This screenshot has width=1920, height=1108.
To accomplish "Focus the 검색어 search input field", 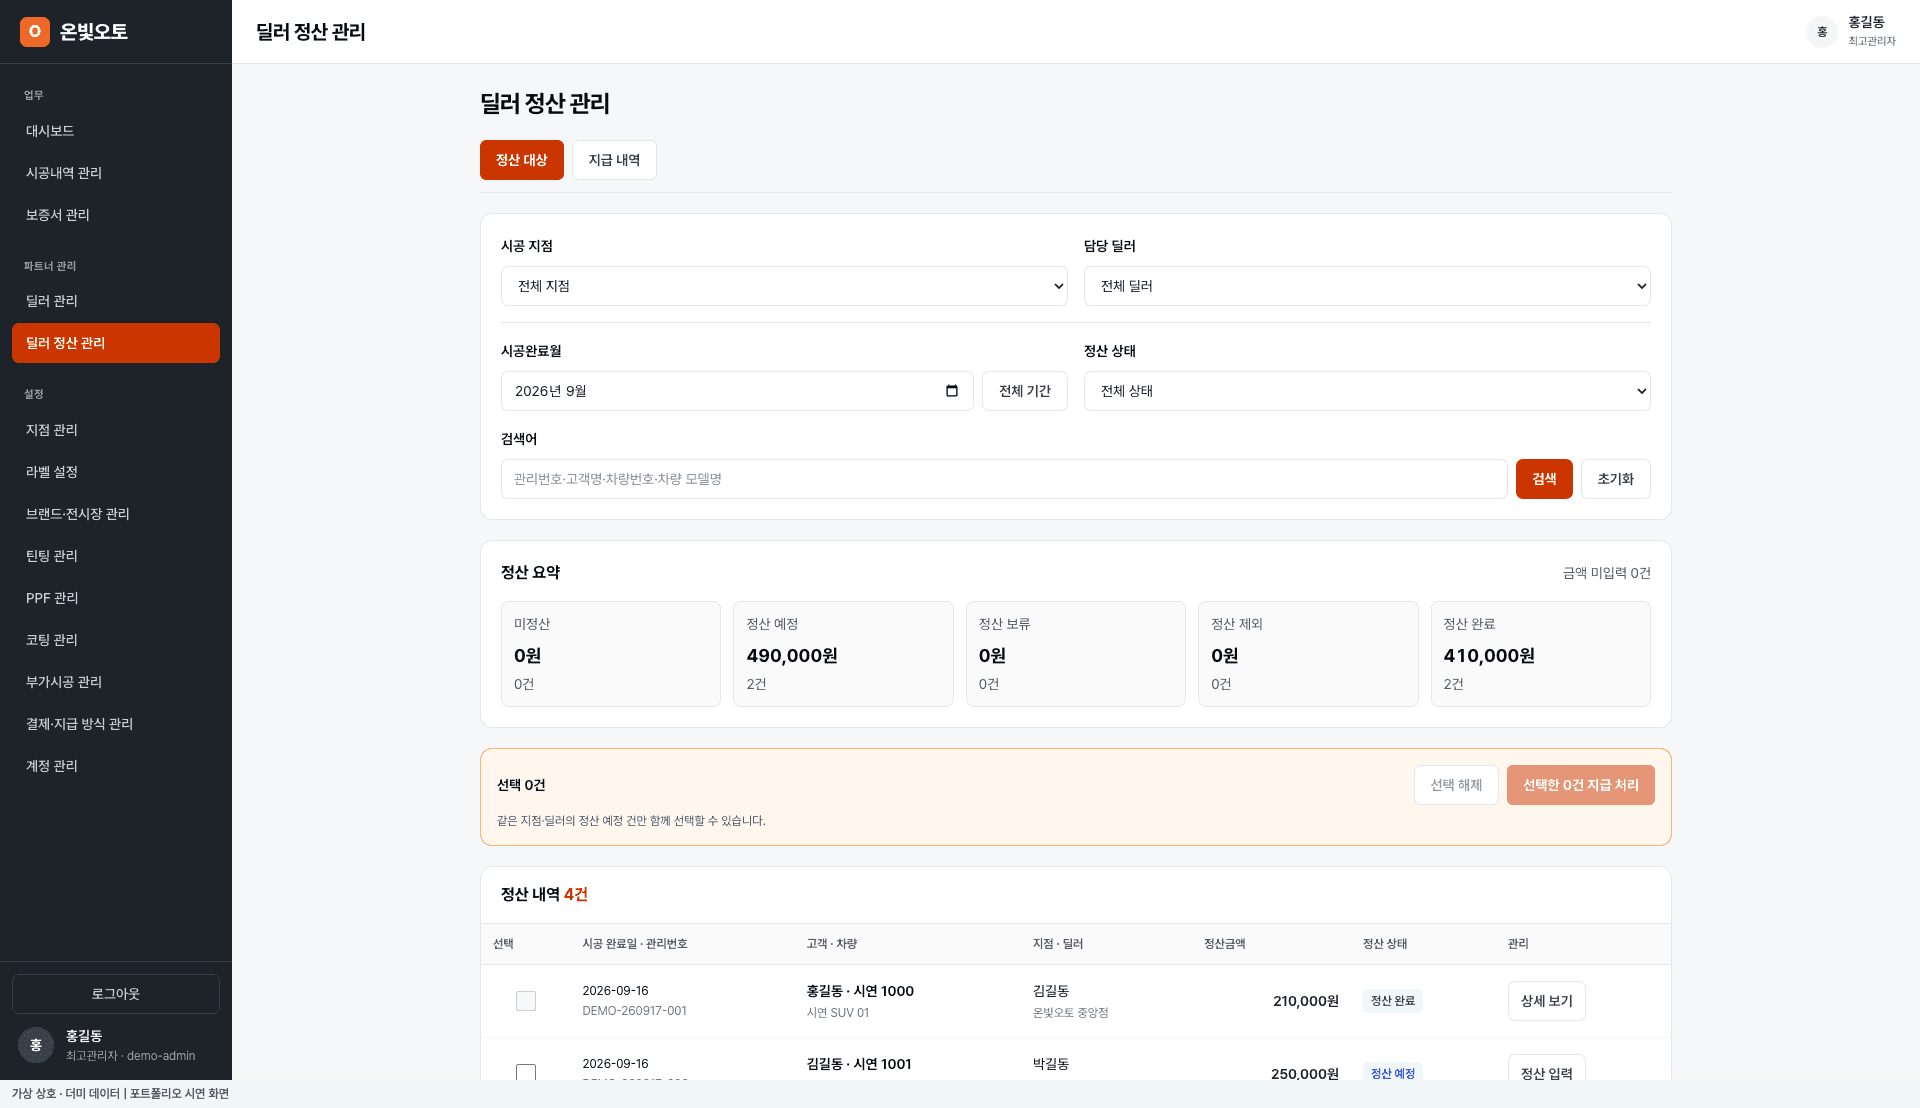I will (x=1004, y=479).
